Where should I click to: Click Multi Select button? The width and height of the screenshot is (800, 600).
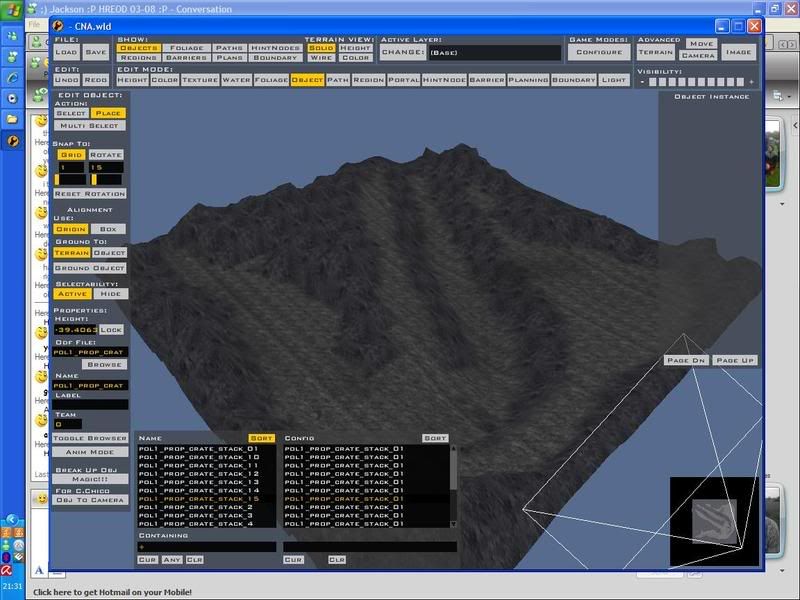[89, 126]
